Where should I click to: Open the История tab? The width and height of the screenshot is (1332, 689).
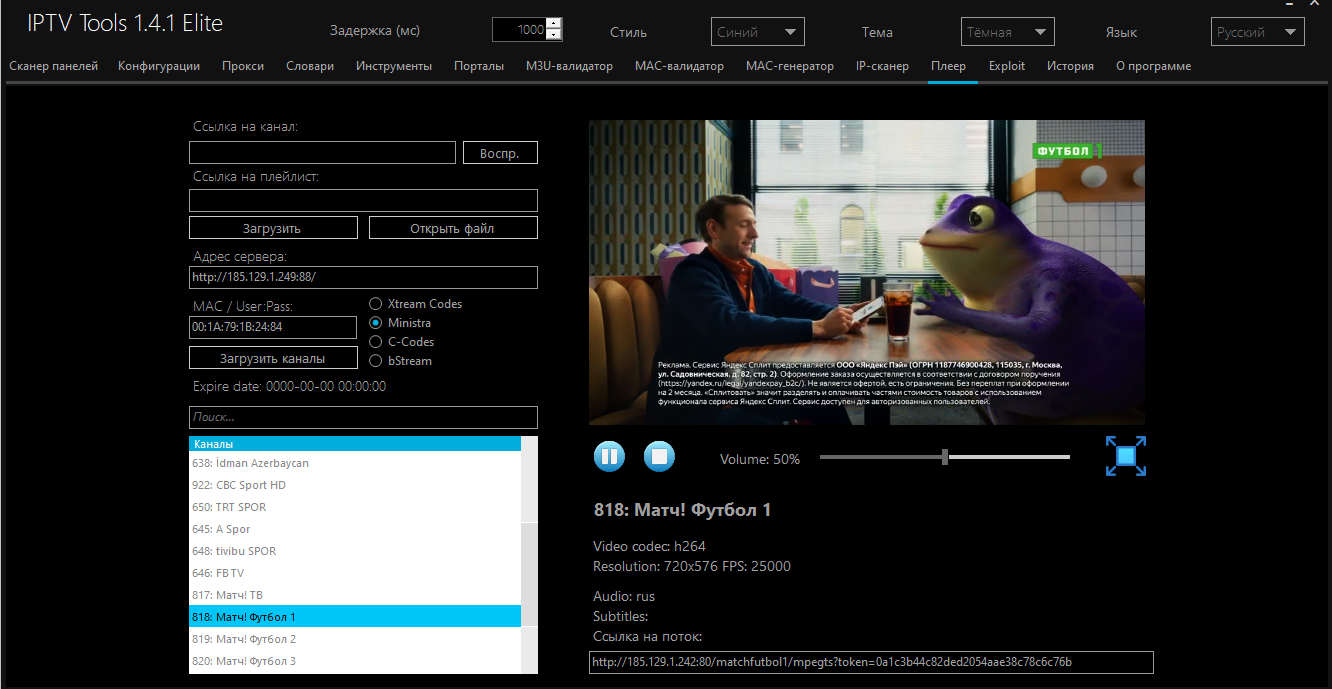(x=1070, y=66)
